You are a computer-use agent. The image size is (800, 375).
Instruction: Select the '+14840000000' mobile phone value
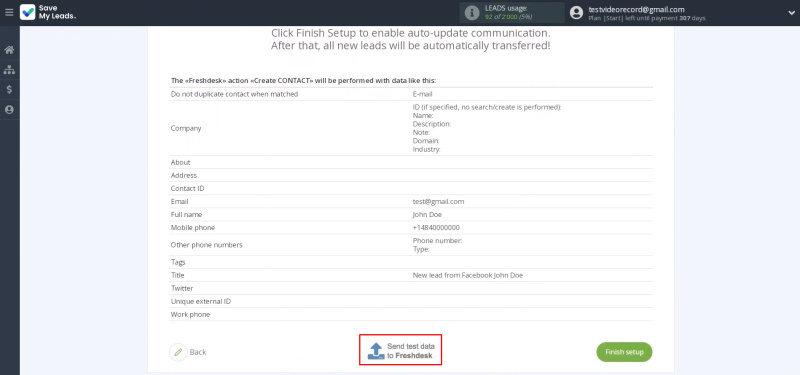436,228
